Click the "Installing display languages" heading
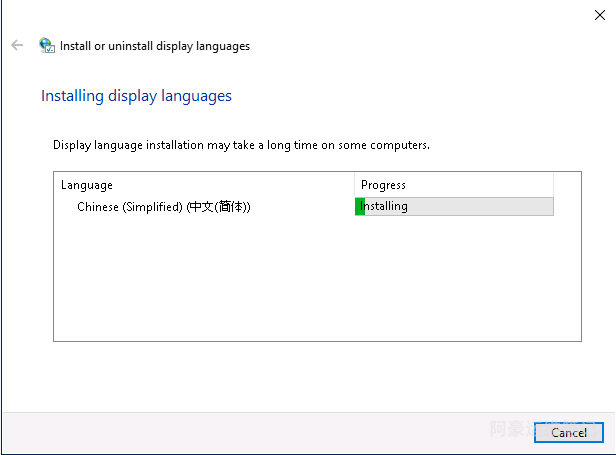This screenshot has width=616, height=455. 136,96
